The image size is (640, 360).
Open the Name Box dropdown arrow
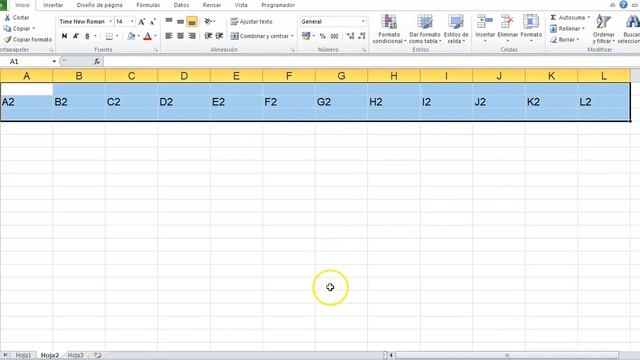(x=54, y=62)
